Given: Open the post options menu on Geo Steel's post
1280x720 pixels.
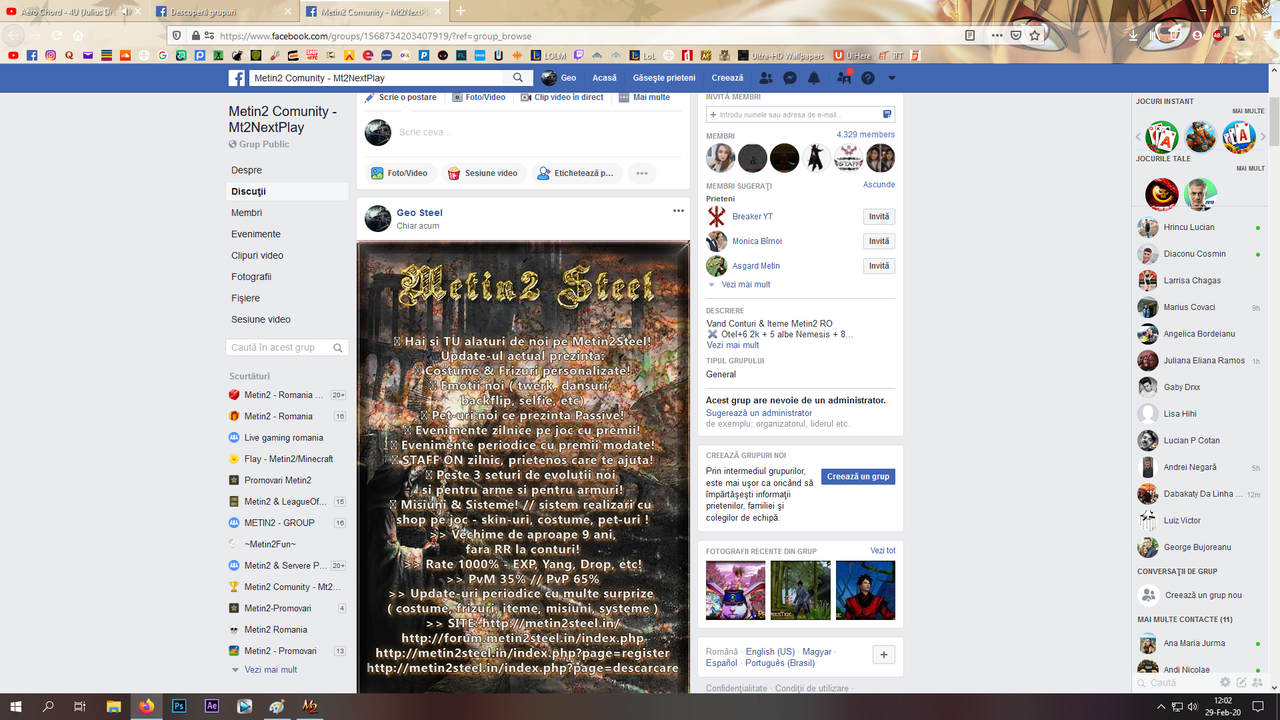Looking at the screenshot, I should [x=678, y=211].
